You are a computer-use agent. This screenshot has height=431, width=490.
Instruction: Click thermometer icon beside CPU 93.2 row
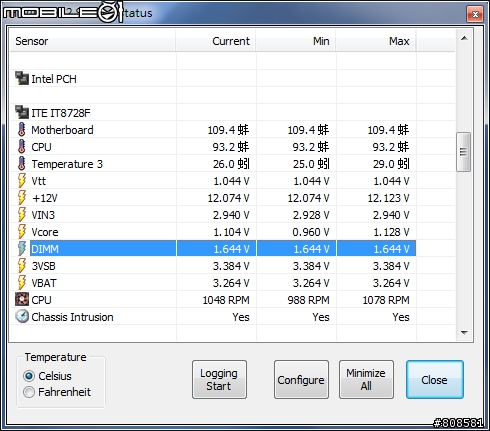point(22,146)
